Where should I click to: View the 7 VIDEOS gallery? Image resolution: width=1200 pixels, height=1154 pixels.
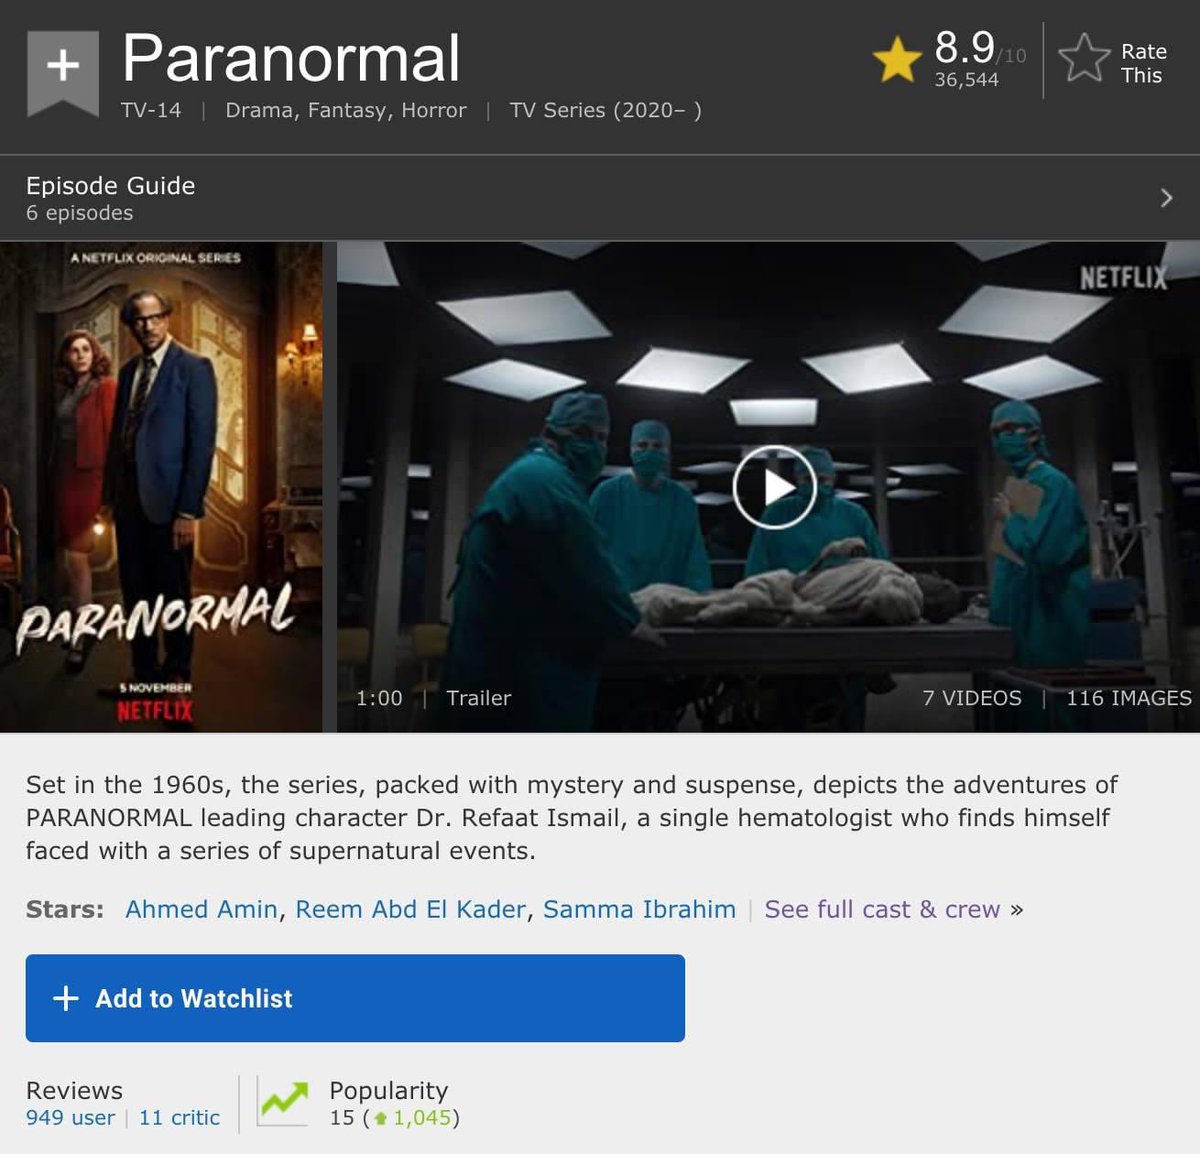click(972, 698)
